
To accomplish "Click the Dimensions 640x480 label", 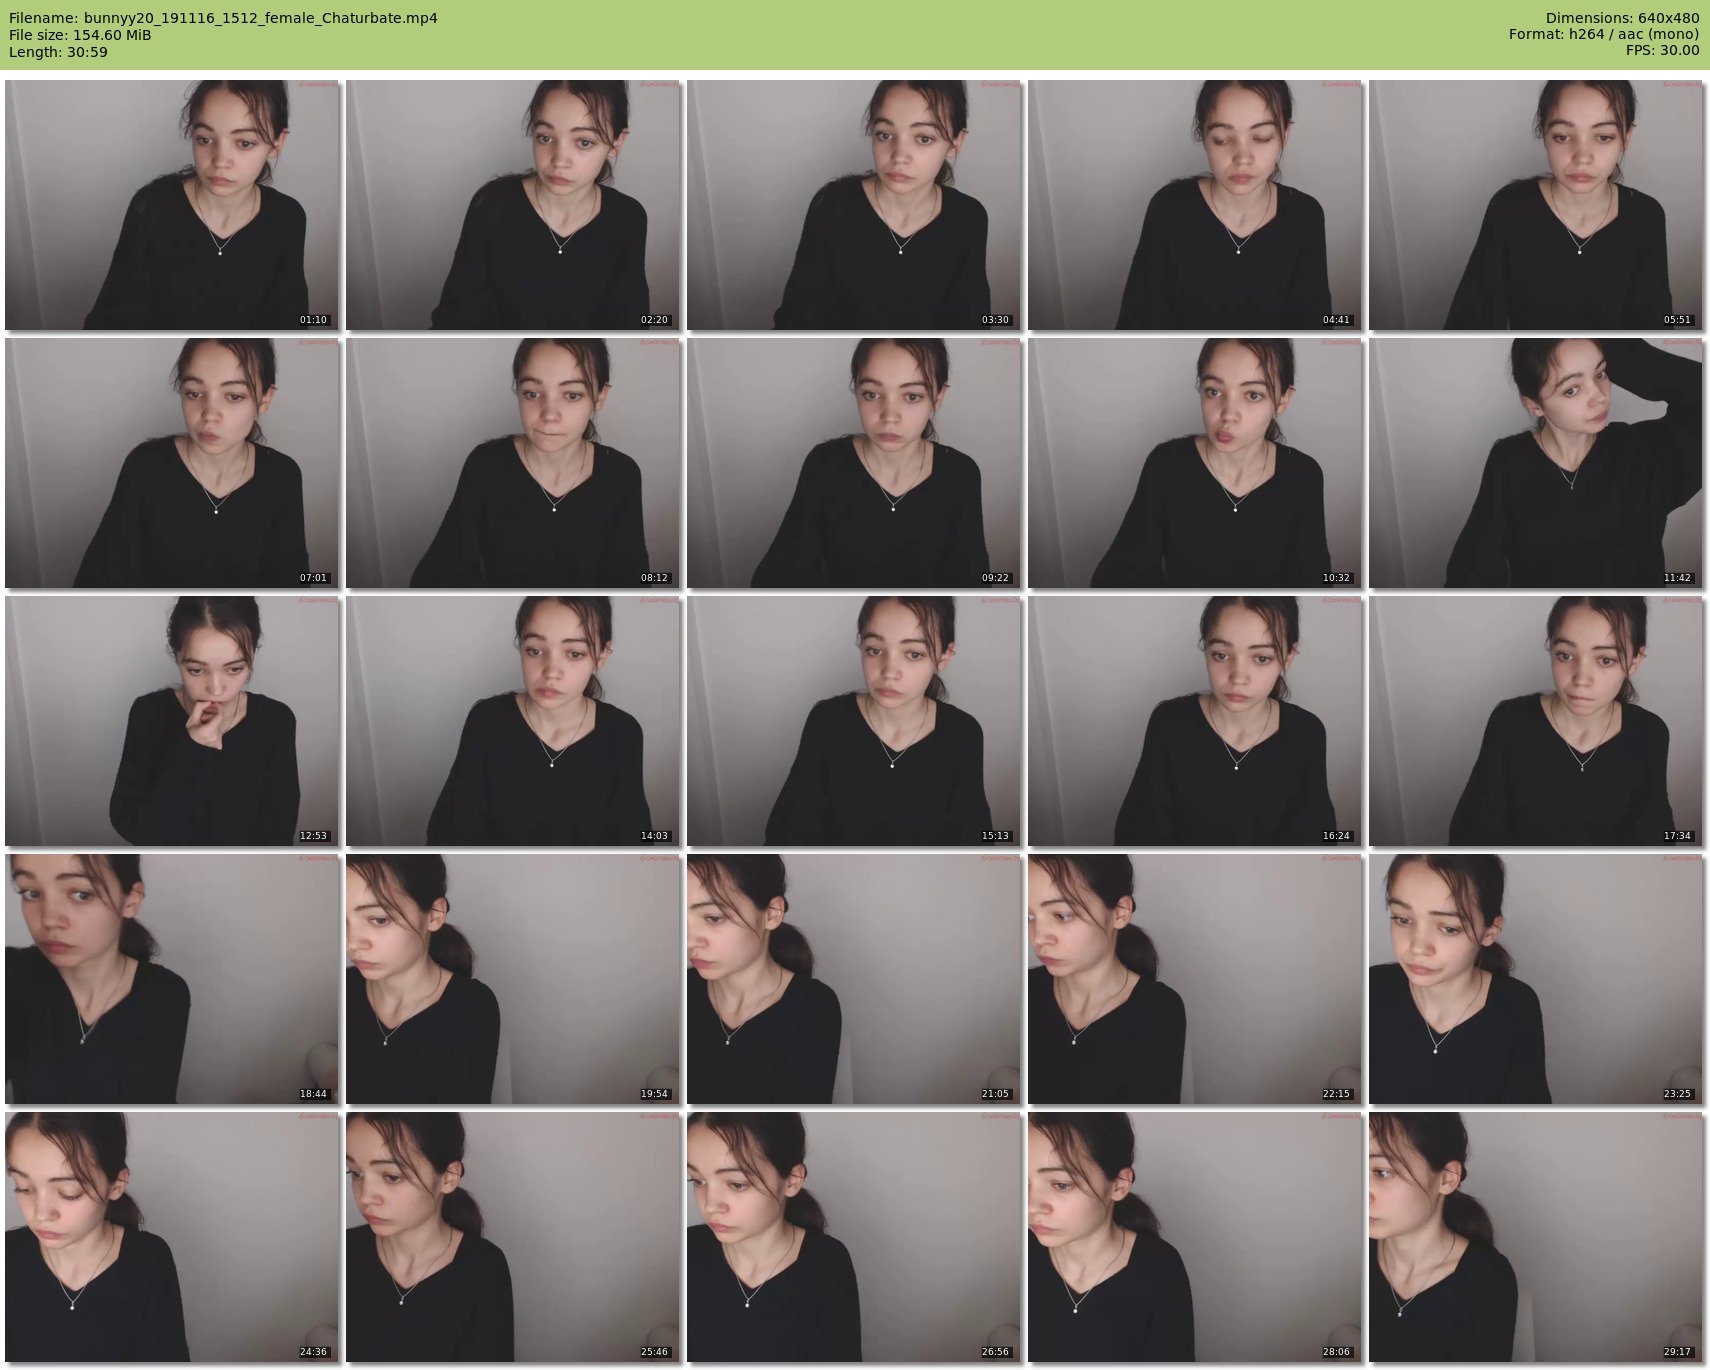I will coord(1622,18).
